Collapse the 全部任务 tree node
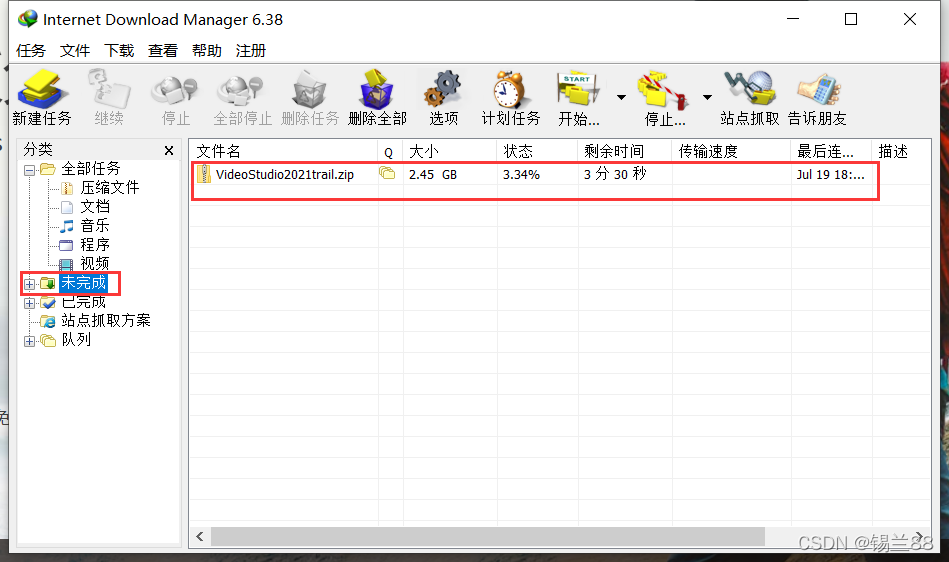The height and width of the screenshot is (562, 949). pyautogui.click(x=29, y=170)
